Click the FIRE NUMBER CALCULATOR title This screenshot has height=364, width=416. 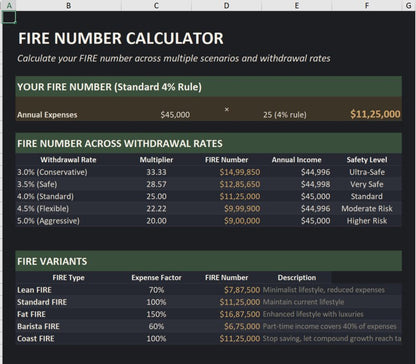(121, 38)
